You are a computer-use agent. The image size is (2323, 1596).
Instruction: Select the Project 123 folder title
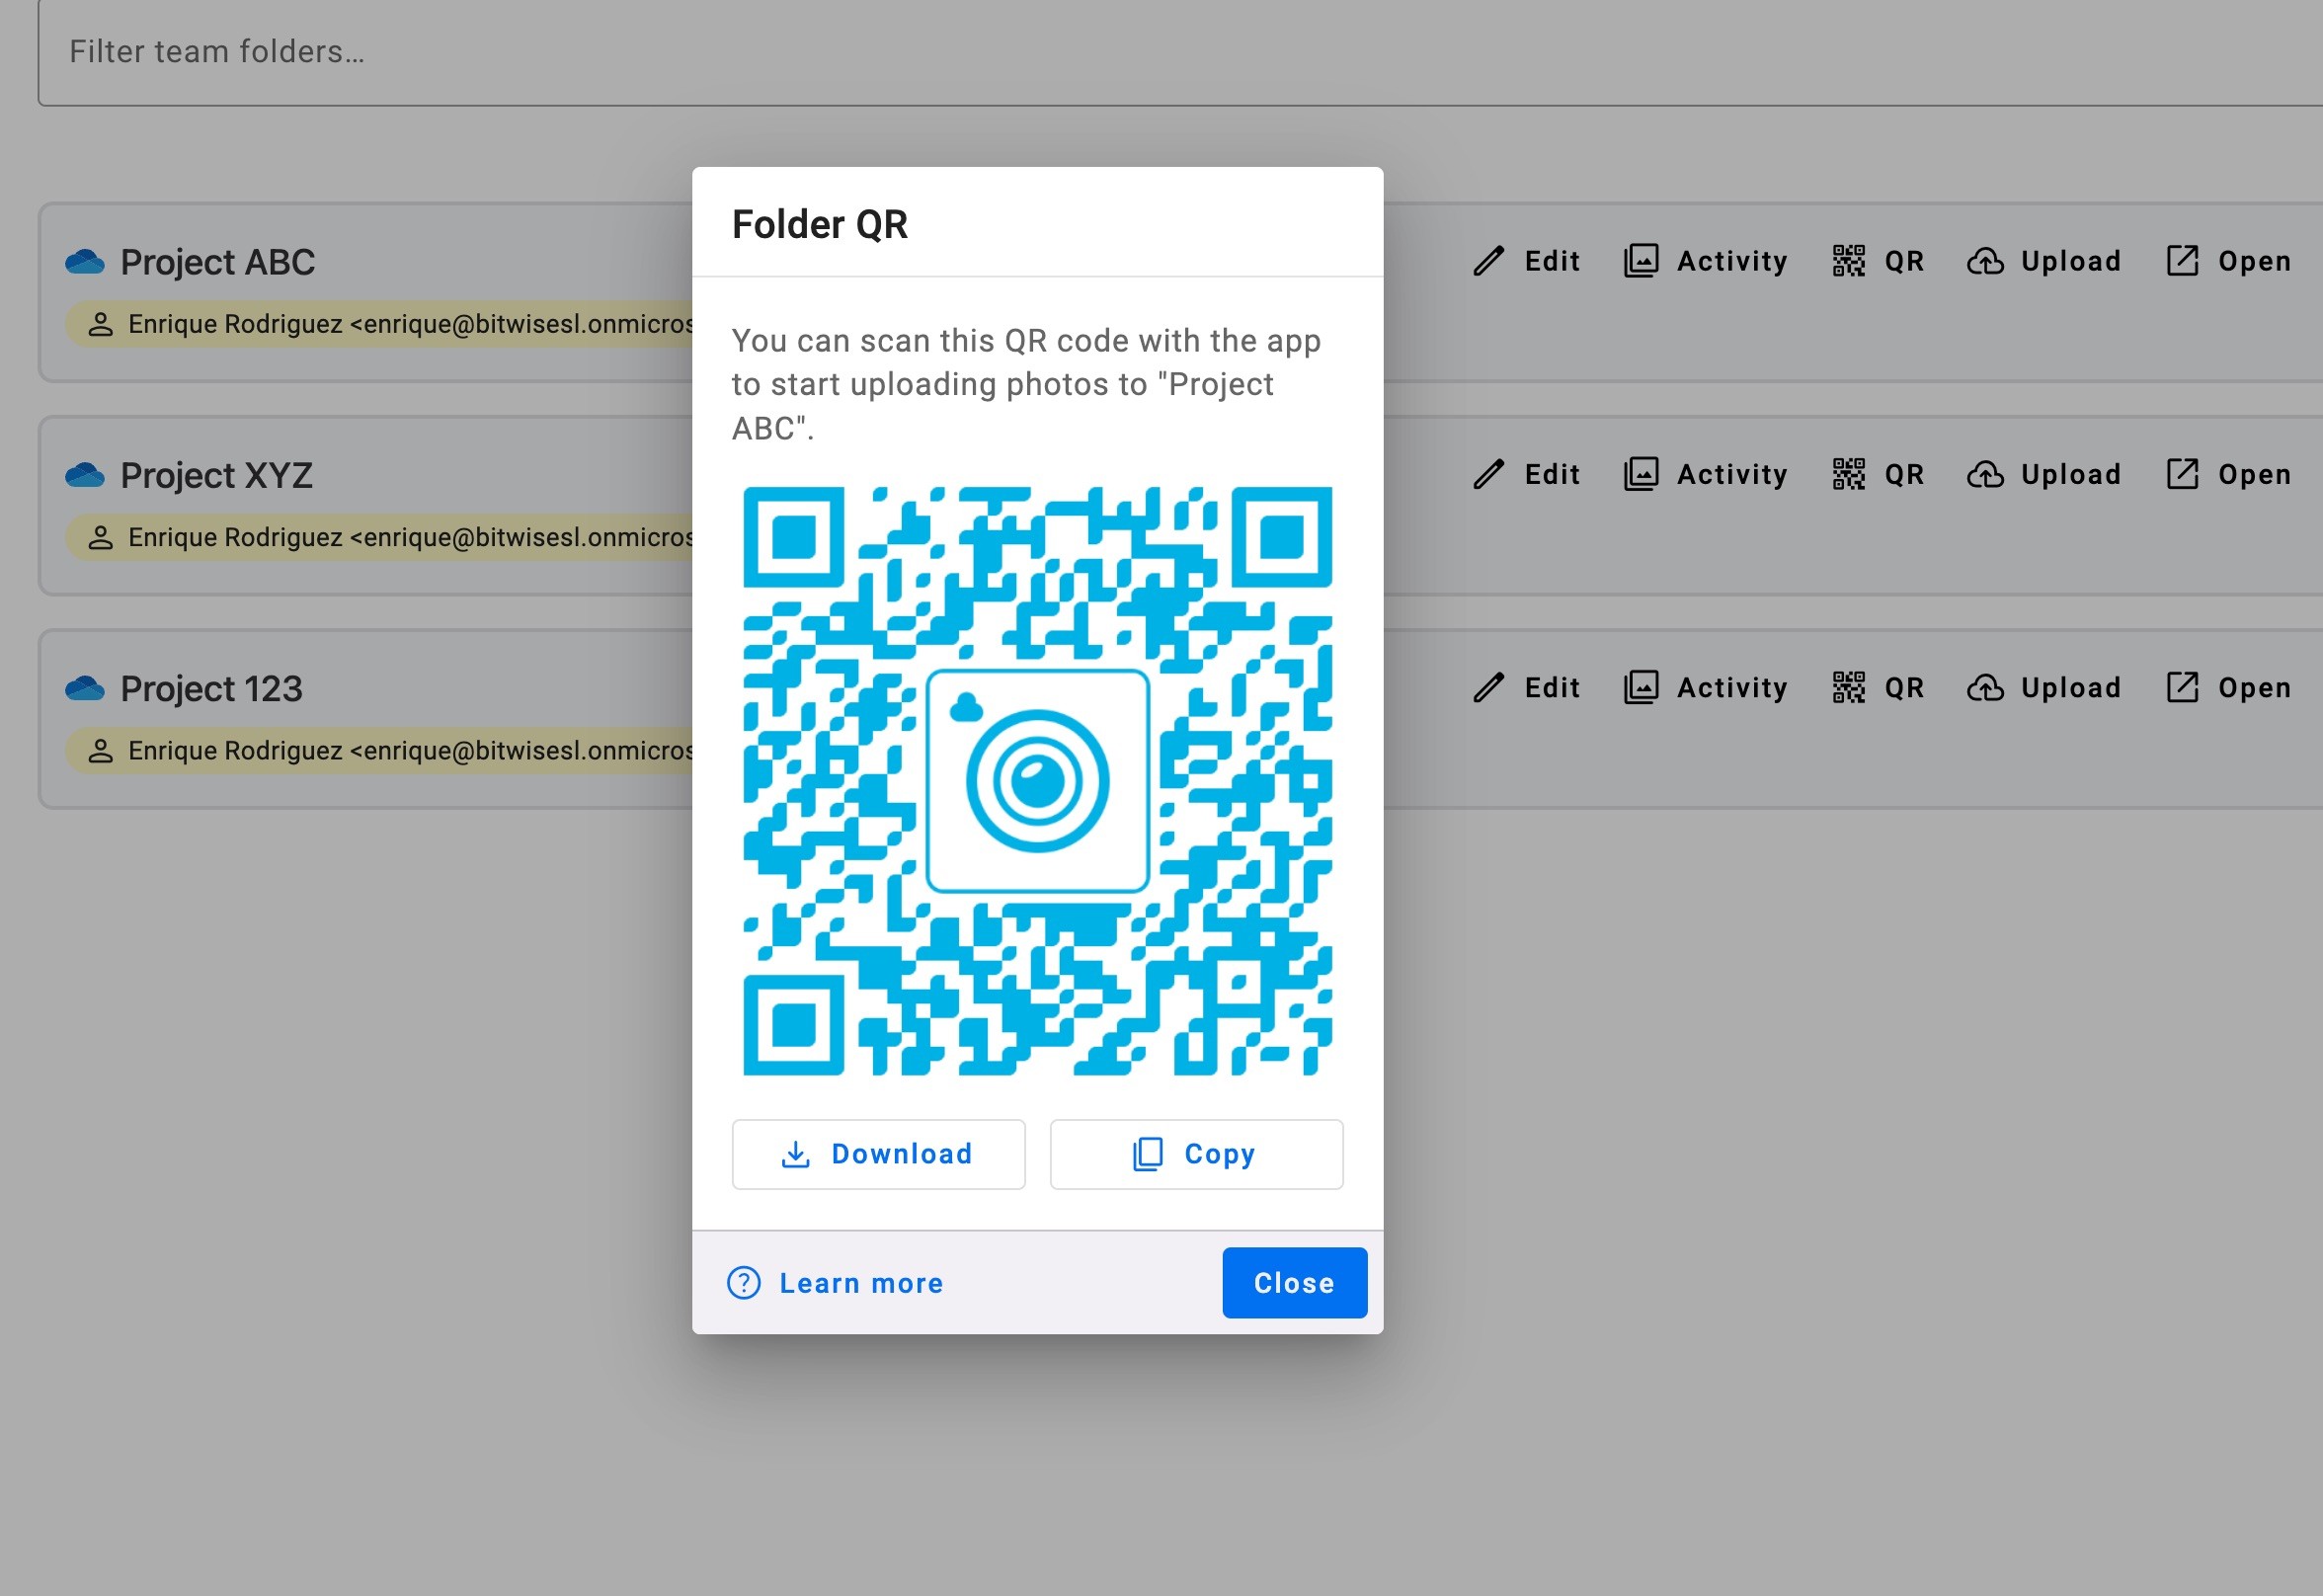click(x=211, y=689)
